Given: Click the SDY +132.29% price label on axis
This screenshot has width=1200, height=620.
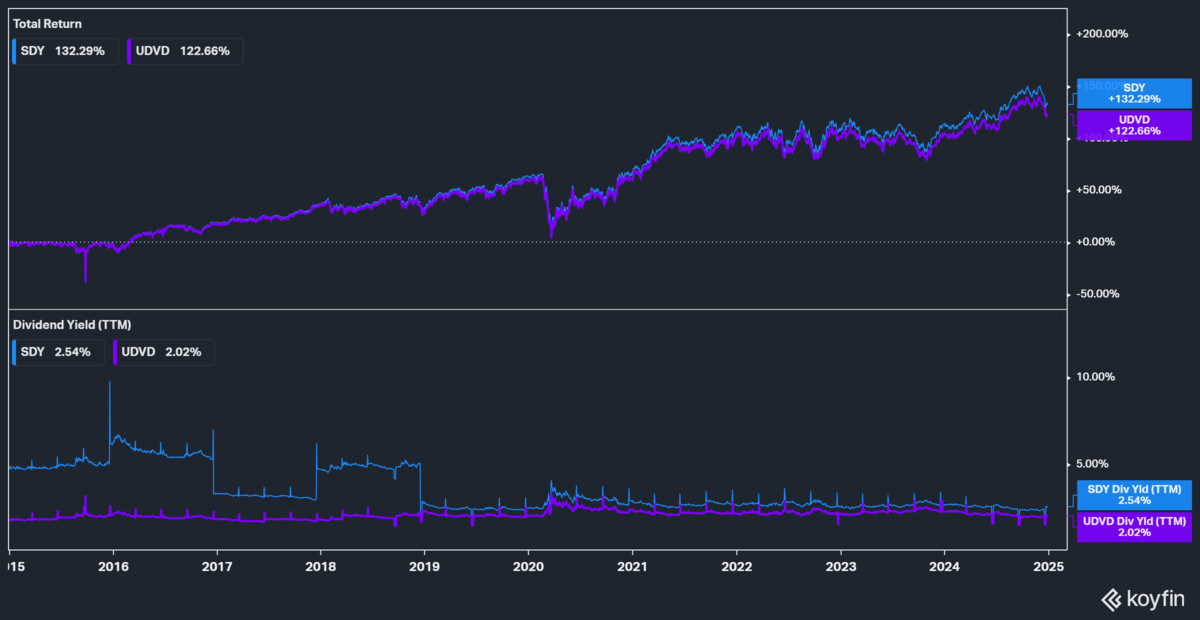Looking at the screenshot, I should [1133, 94].
